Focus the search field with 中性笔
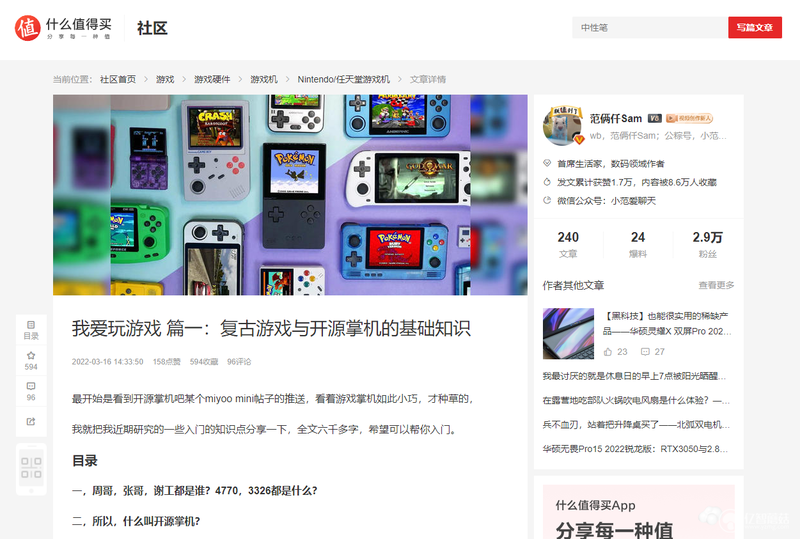This screenshot has width=800, height=539. pos(650,28)
